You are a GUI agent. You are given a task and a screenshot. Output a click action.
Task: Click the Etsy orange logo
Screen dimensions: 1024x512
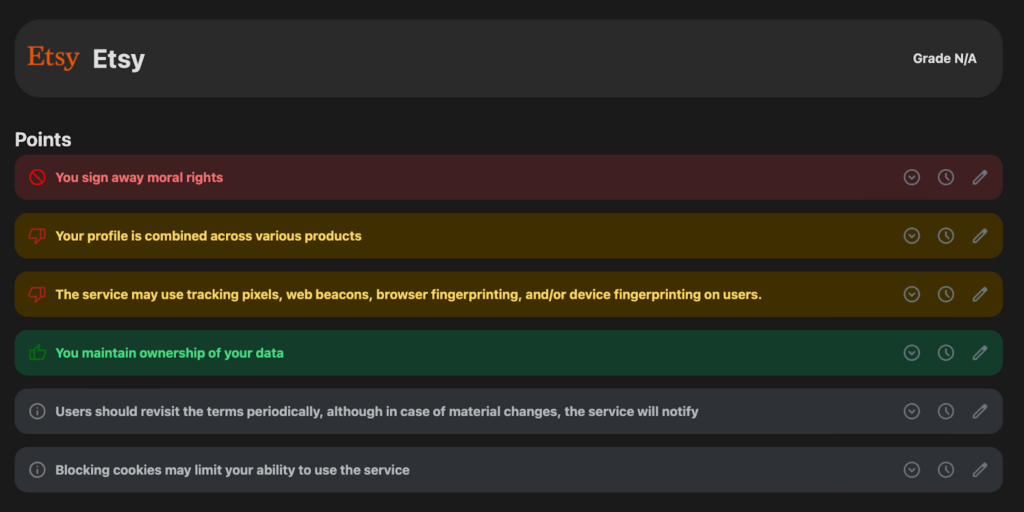53,57
